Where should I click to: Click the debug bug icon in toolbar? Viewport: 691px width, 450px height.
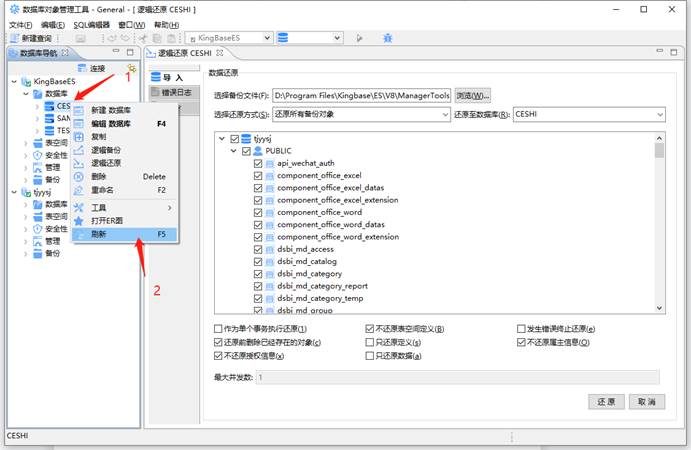[387, 38]
